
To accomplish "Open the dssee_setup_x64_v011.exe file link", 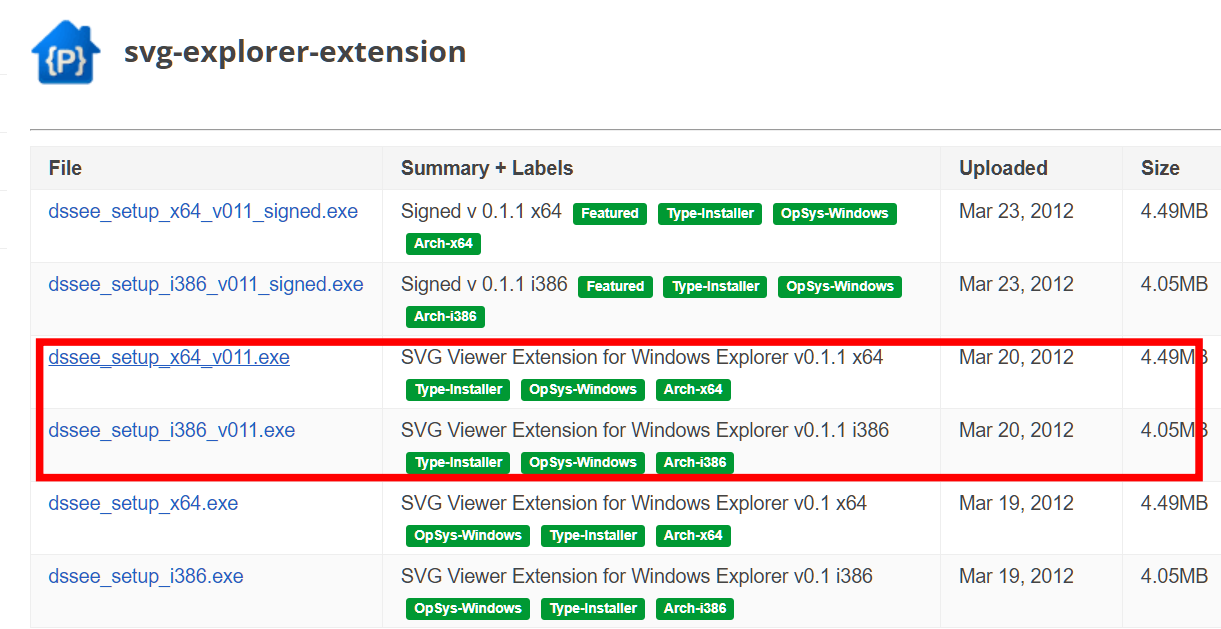I will click(169, 358).
